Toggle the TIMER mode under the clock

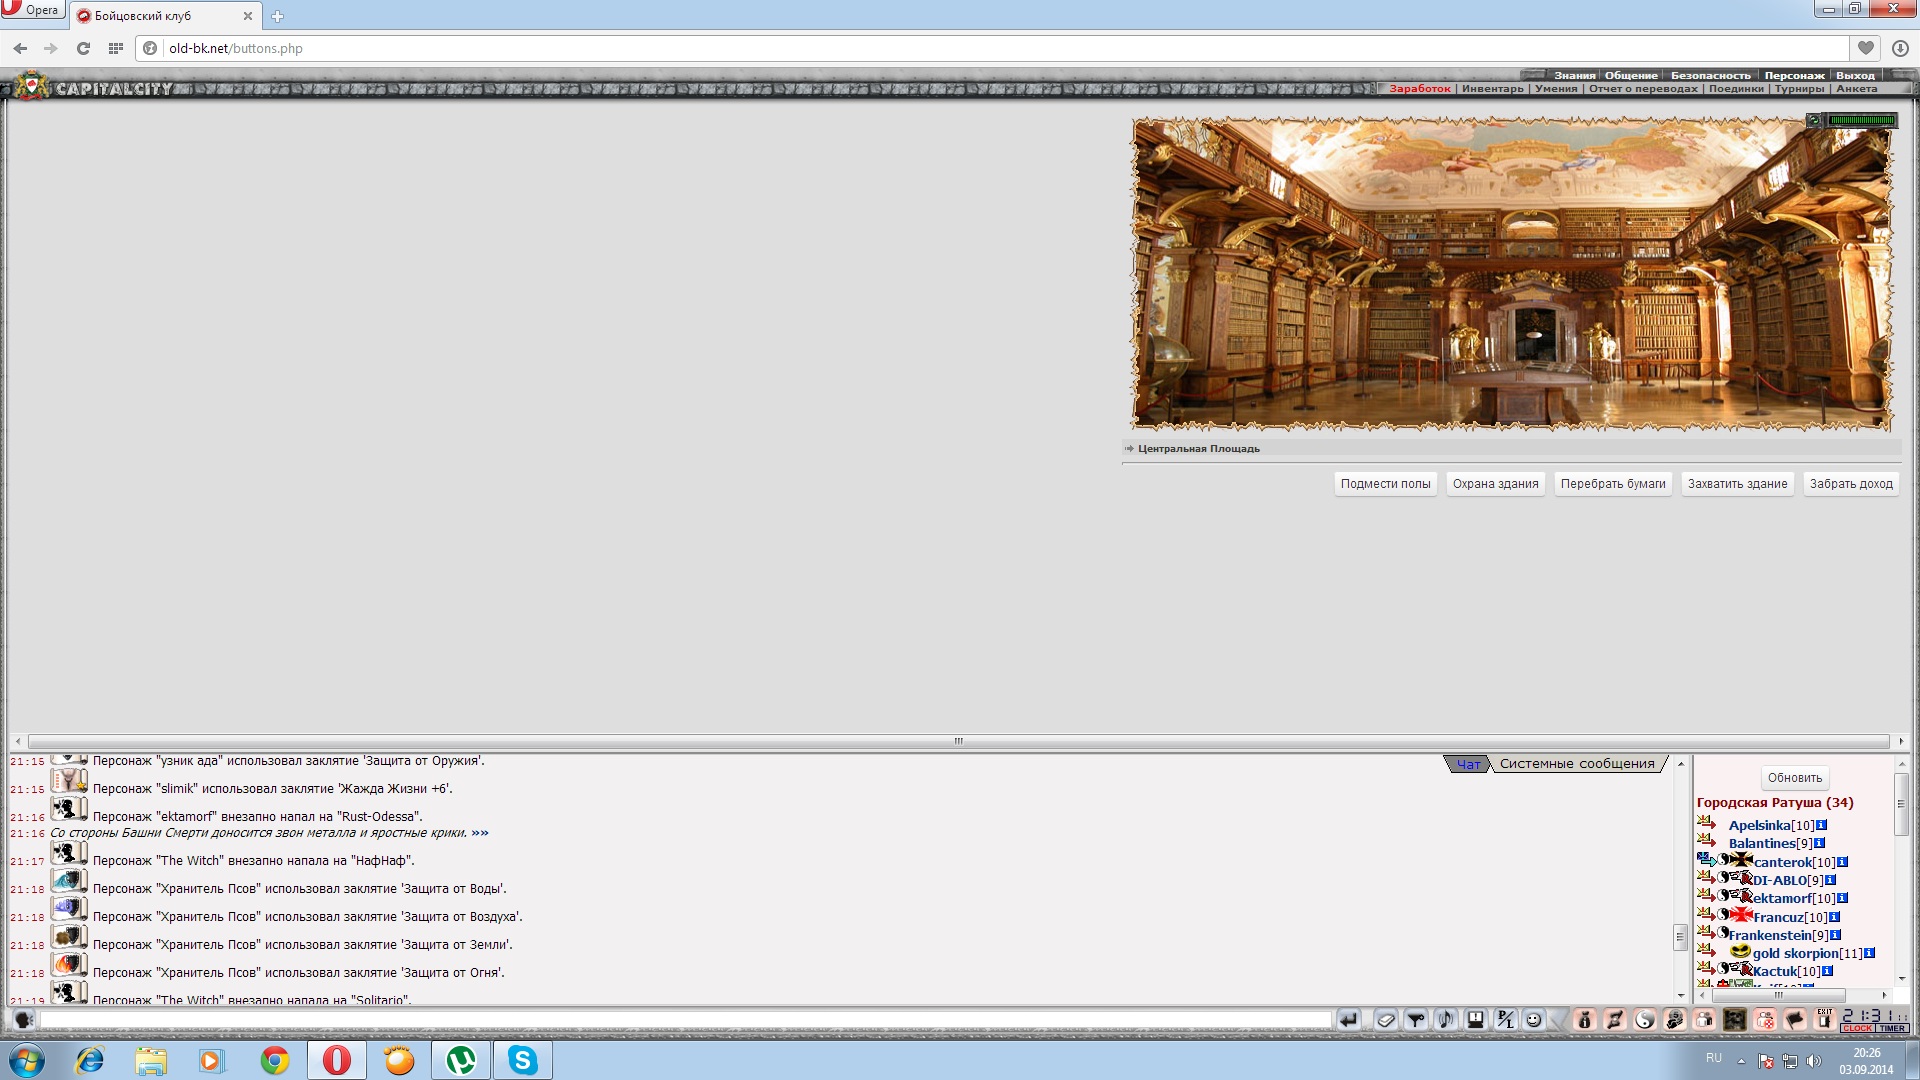(1892, 1028)
